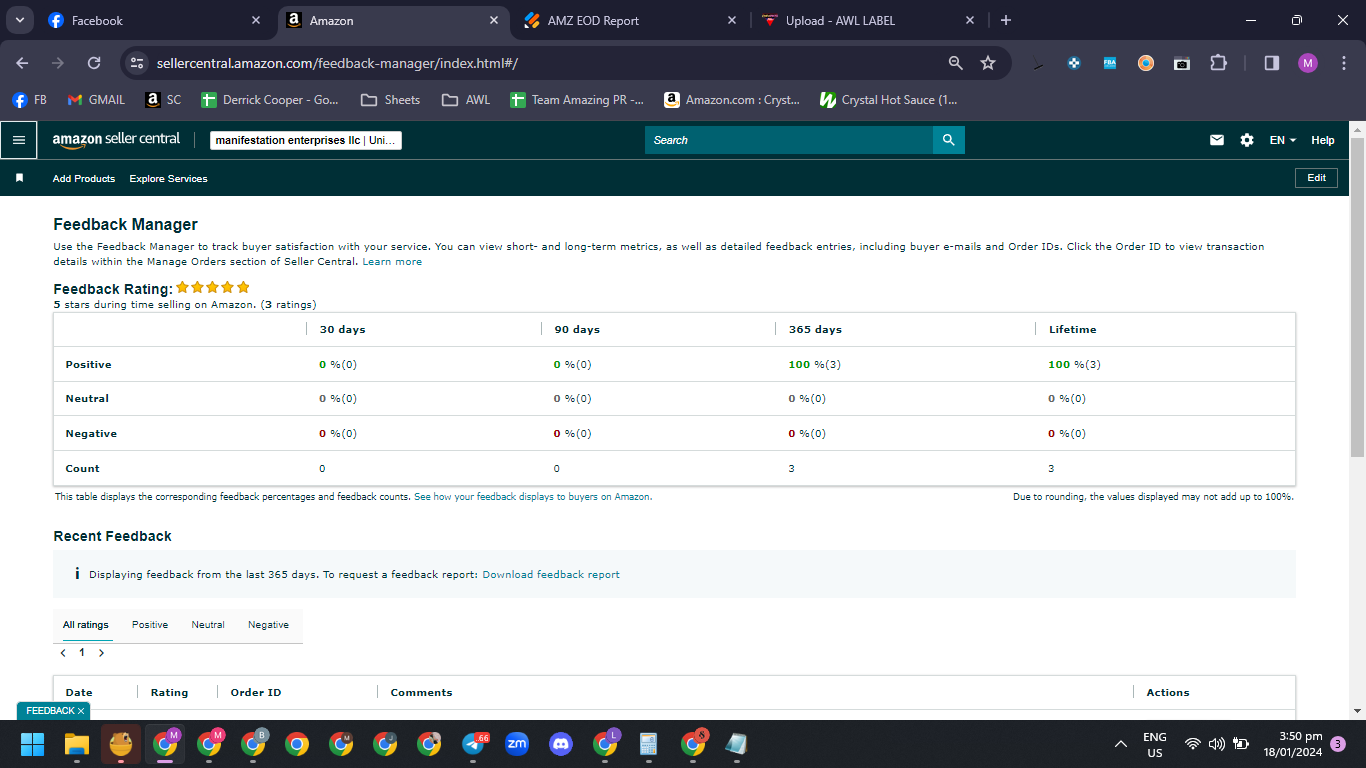Select the Positive feedback tab
1366x768 pixels.
[x=150, y=625]
